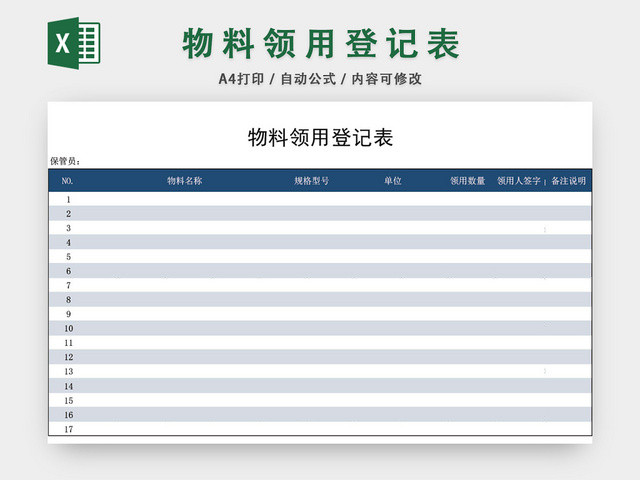640x480 pixels.
Task: Click row number 15 cell
Action: coord(68,400)
